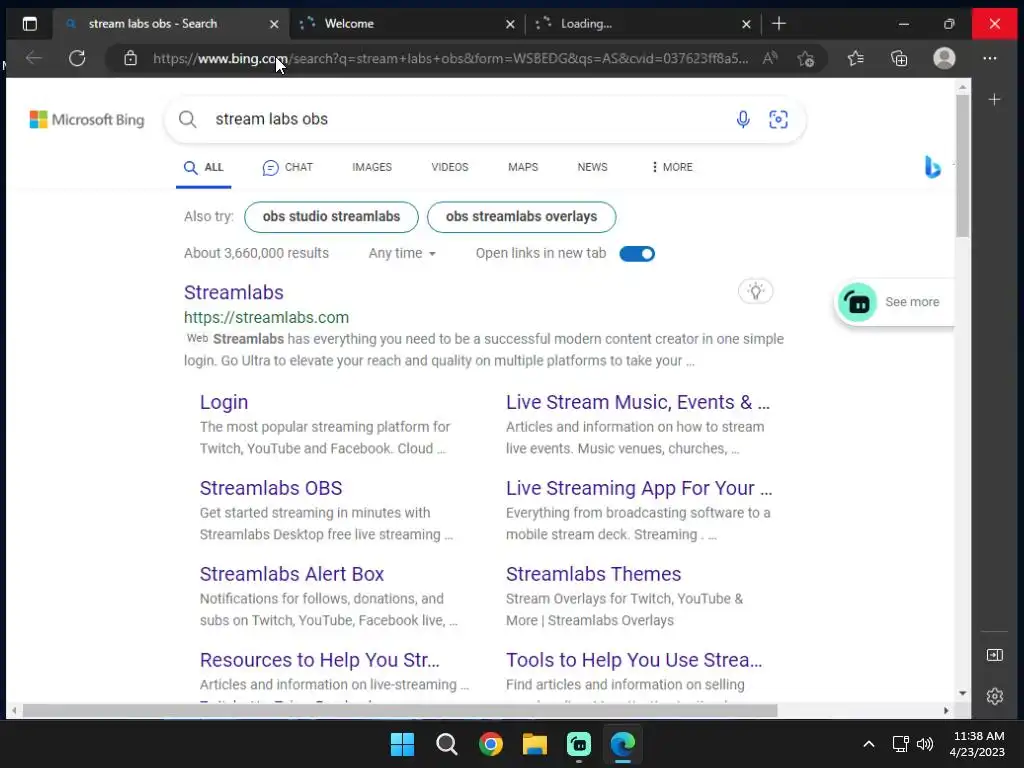Click the address bar URL

tap(451, 58)
